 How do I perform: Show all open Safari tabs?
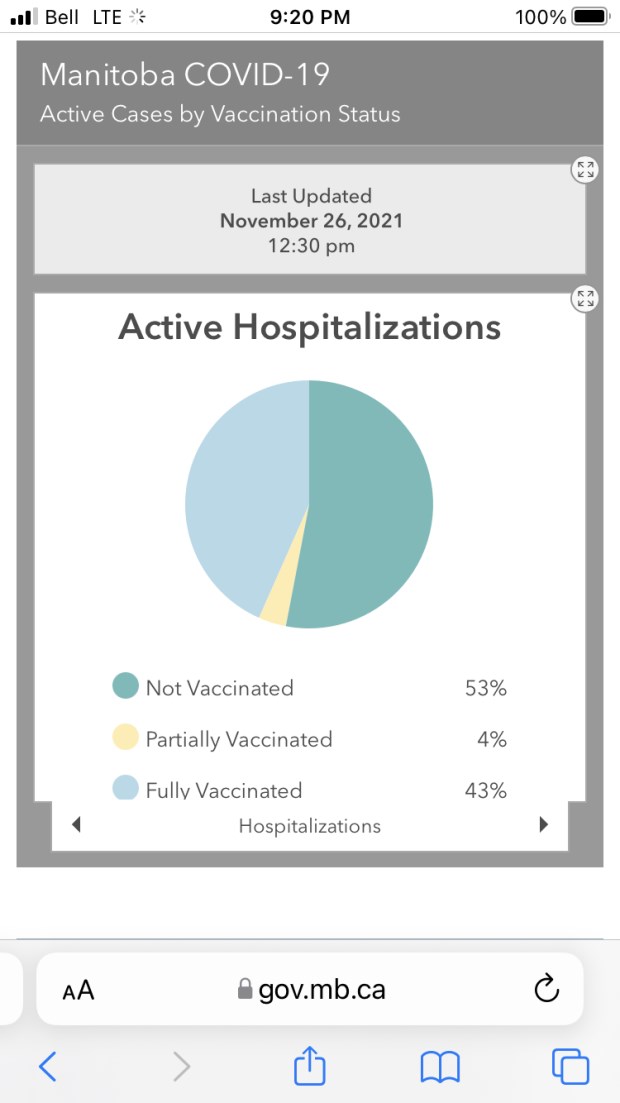(570, 1067)
